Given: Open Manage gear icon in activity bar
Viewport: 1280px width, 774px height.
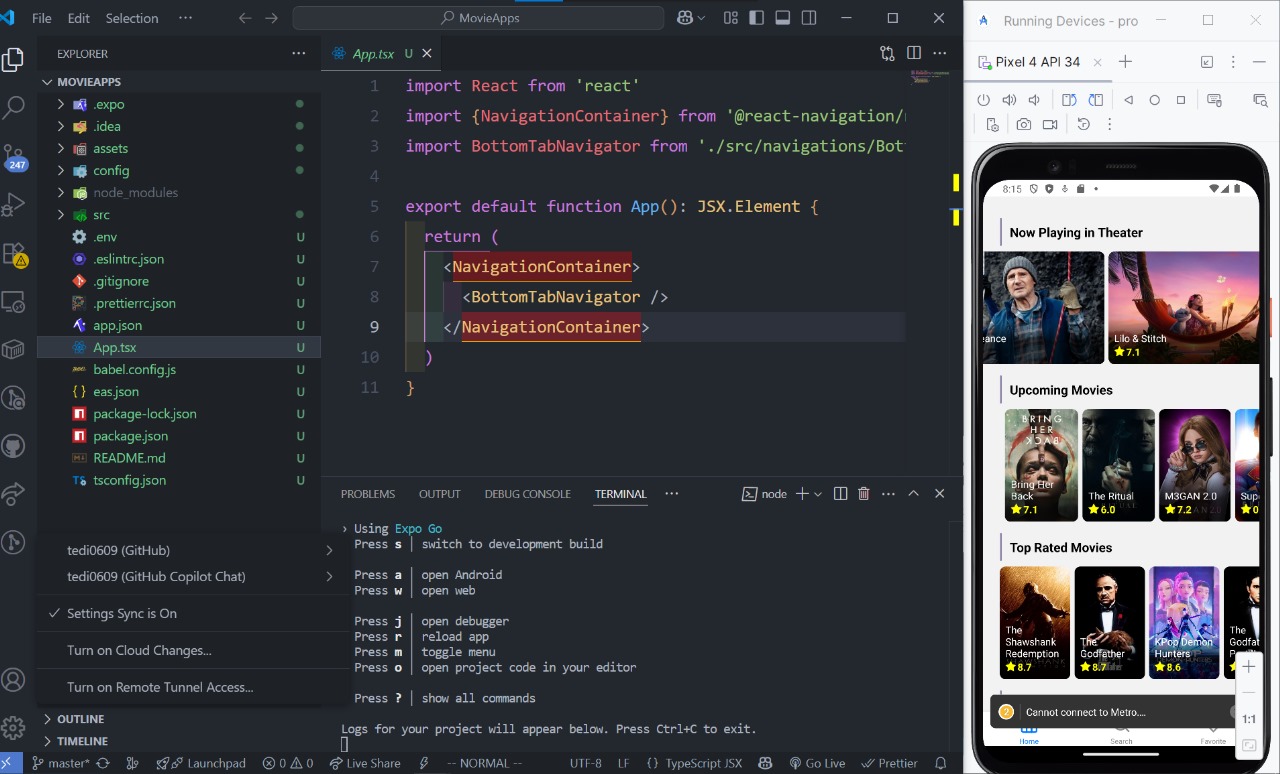Looking at the screenshot, I should [14, 727].
